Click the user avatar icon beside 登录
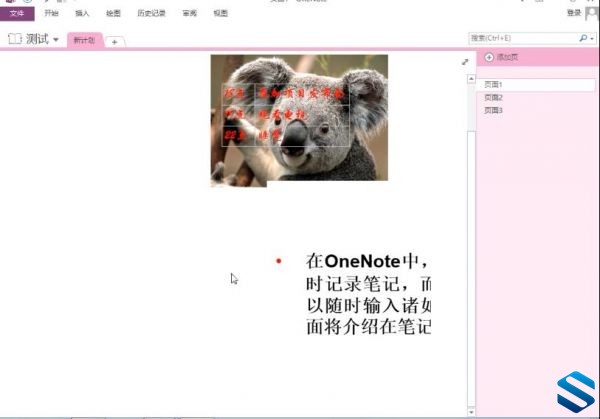Viewport: 600px width, 419px height. [x=592, y=13]
